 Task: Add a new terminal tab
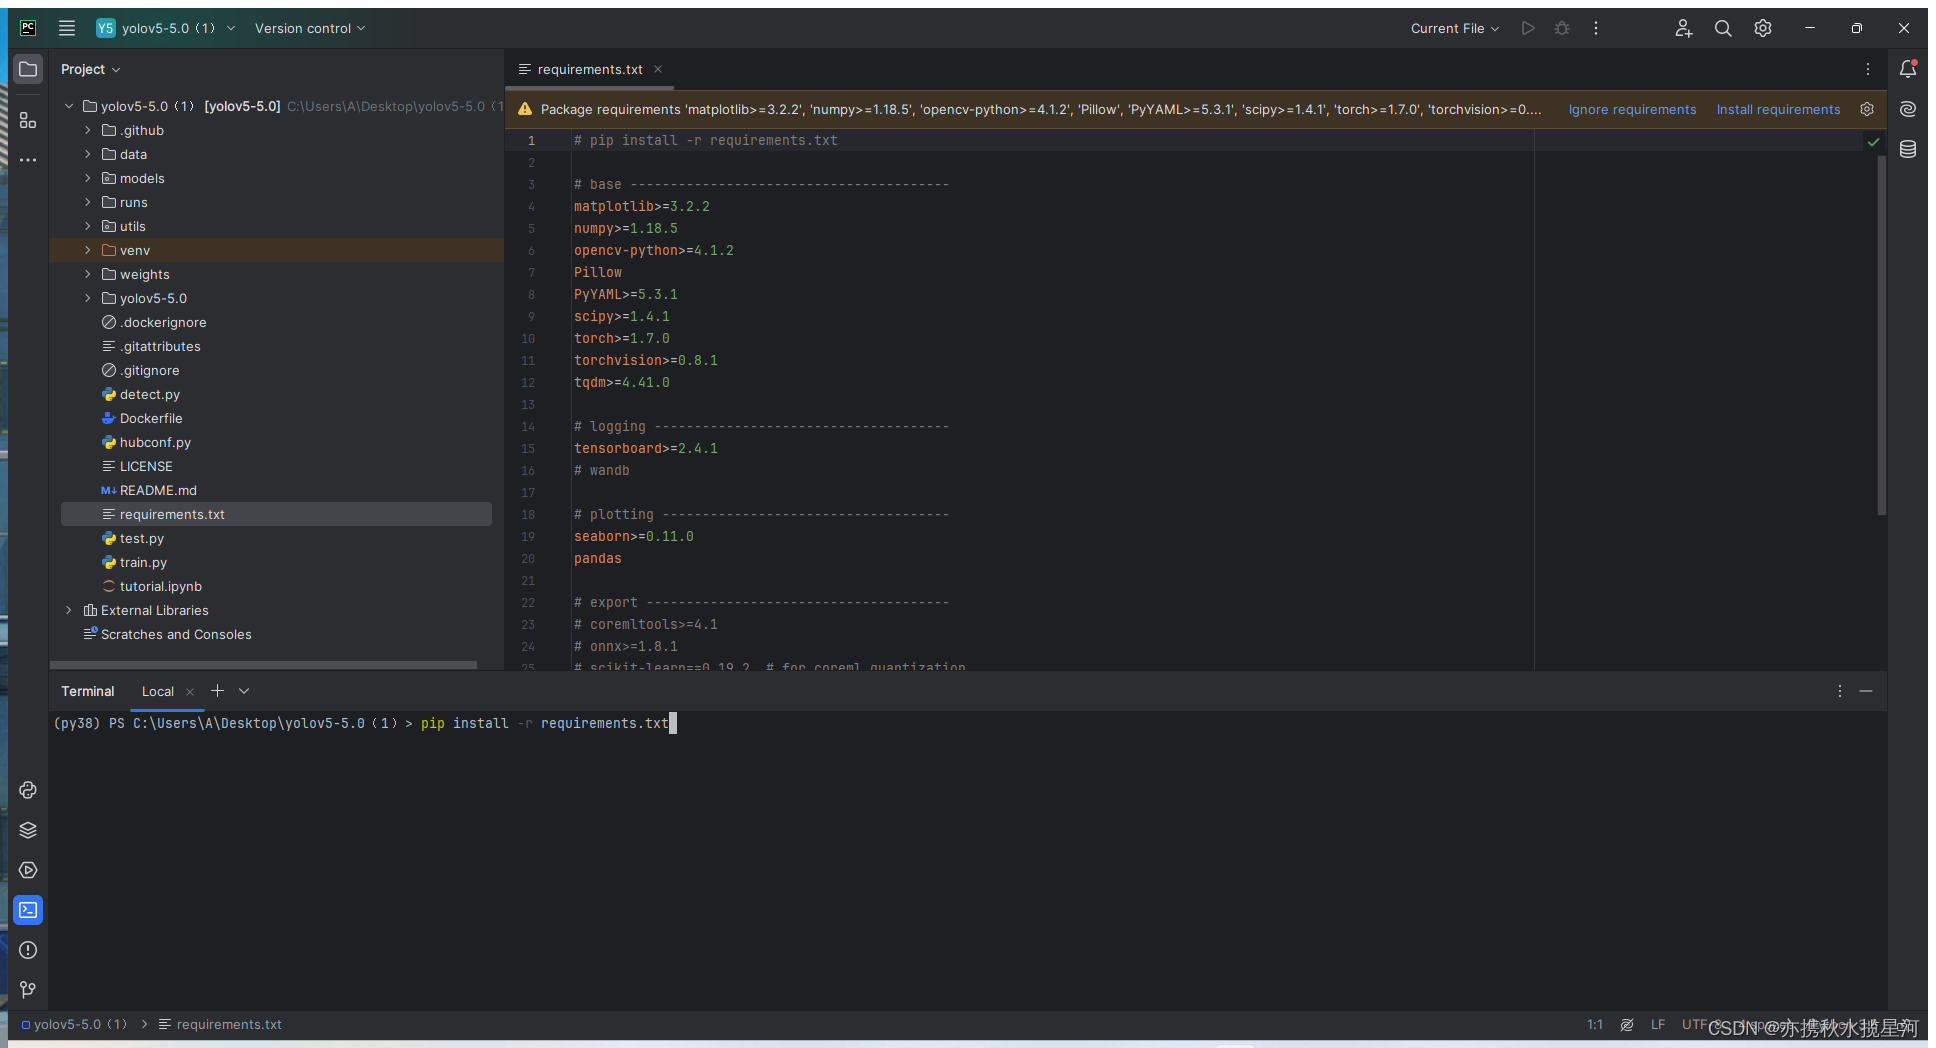click(x=217, y=691)
